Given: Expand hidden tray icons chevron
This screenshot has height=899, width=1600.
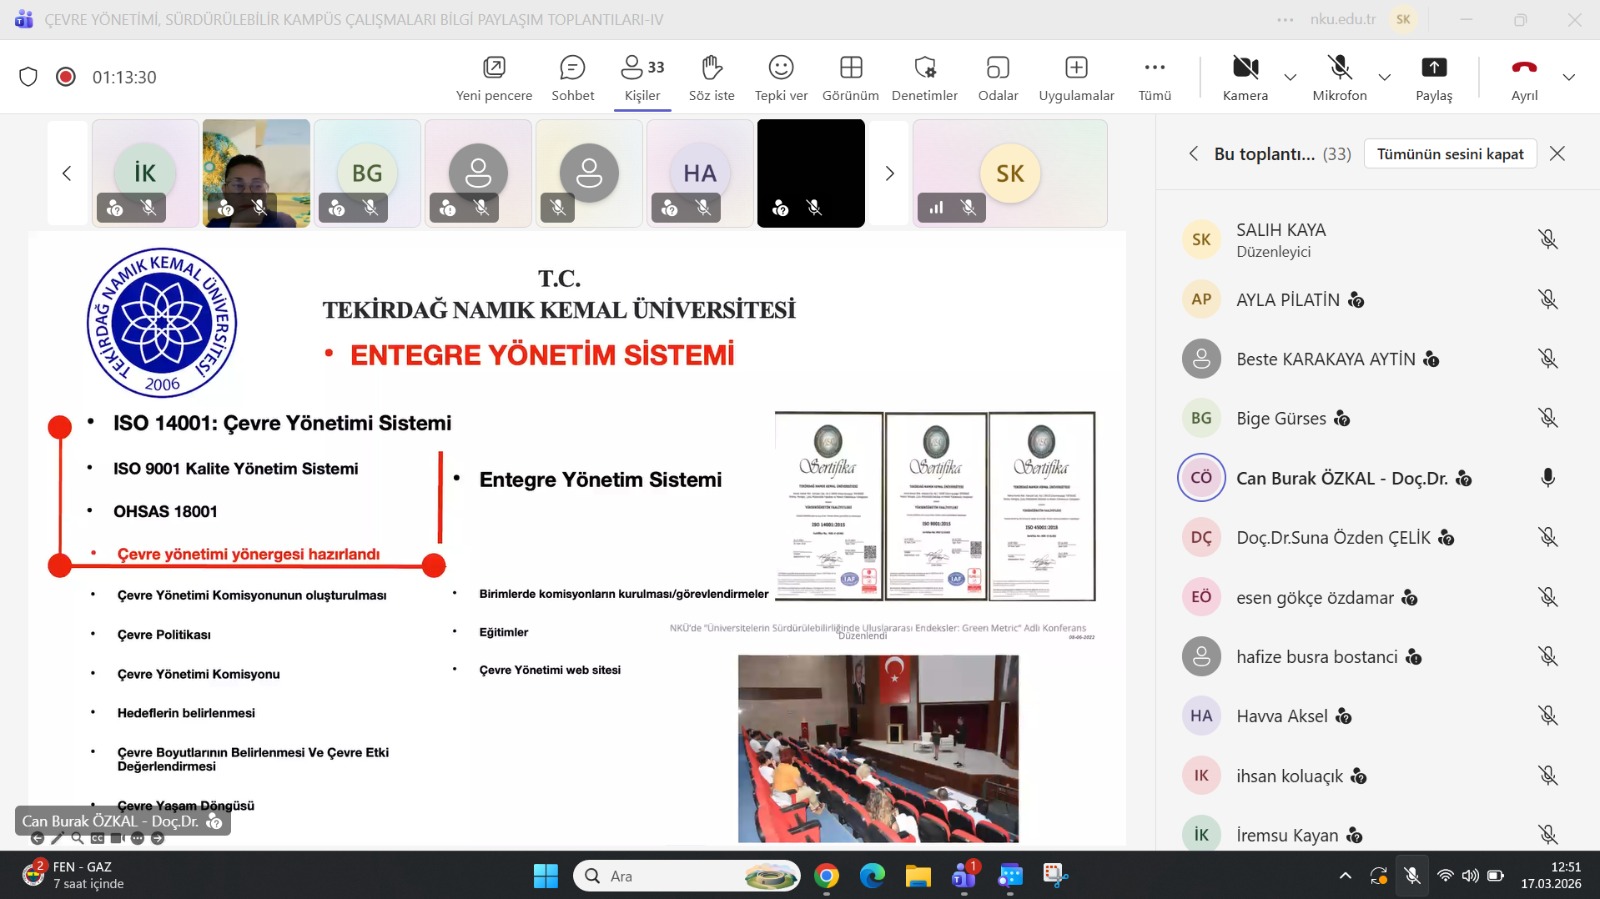Looking at the screenshot, I should point(1346,876).
